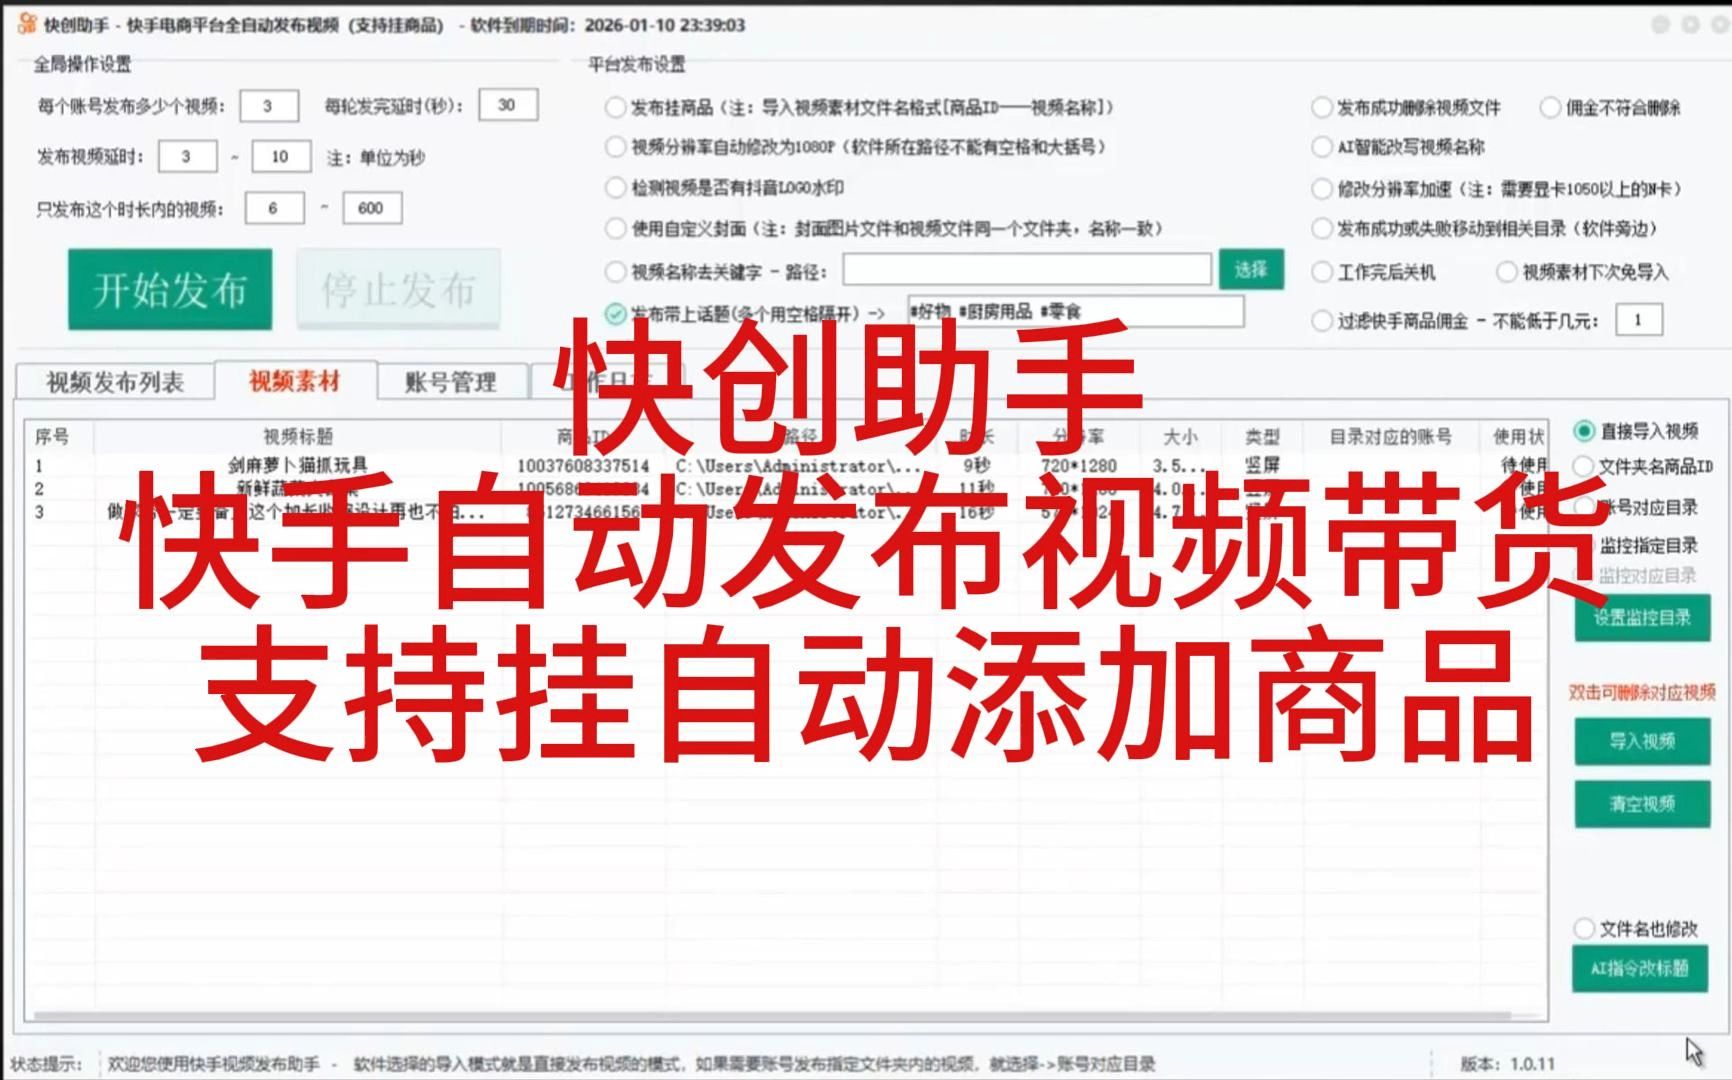Edit 每轮发完延时 seconds field
The width and height of the screenshot is (1732, 1080).
click(x=508, y=104)
